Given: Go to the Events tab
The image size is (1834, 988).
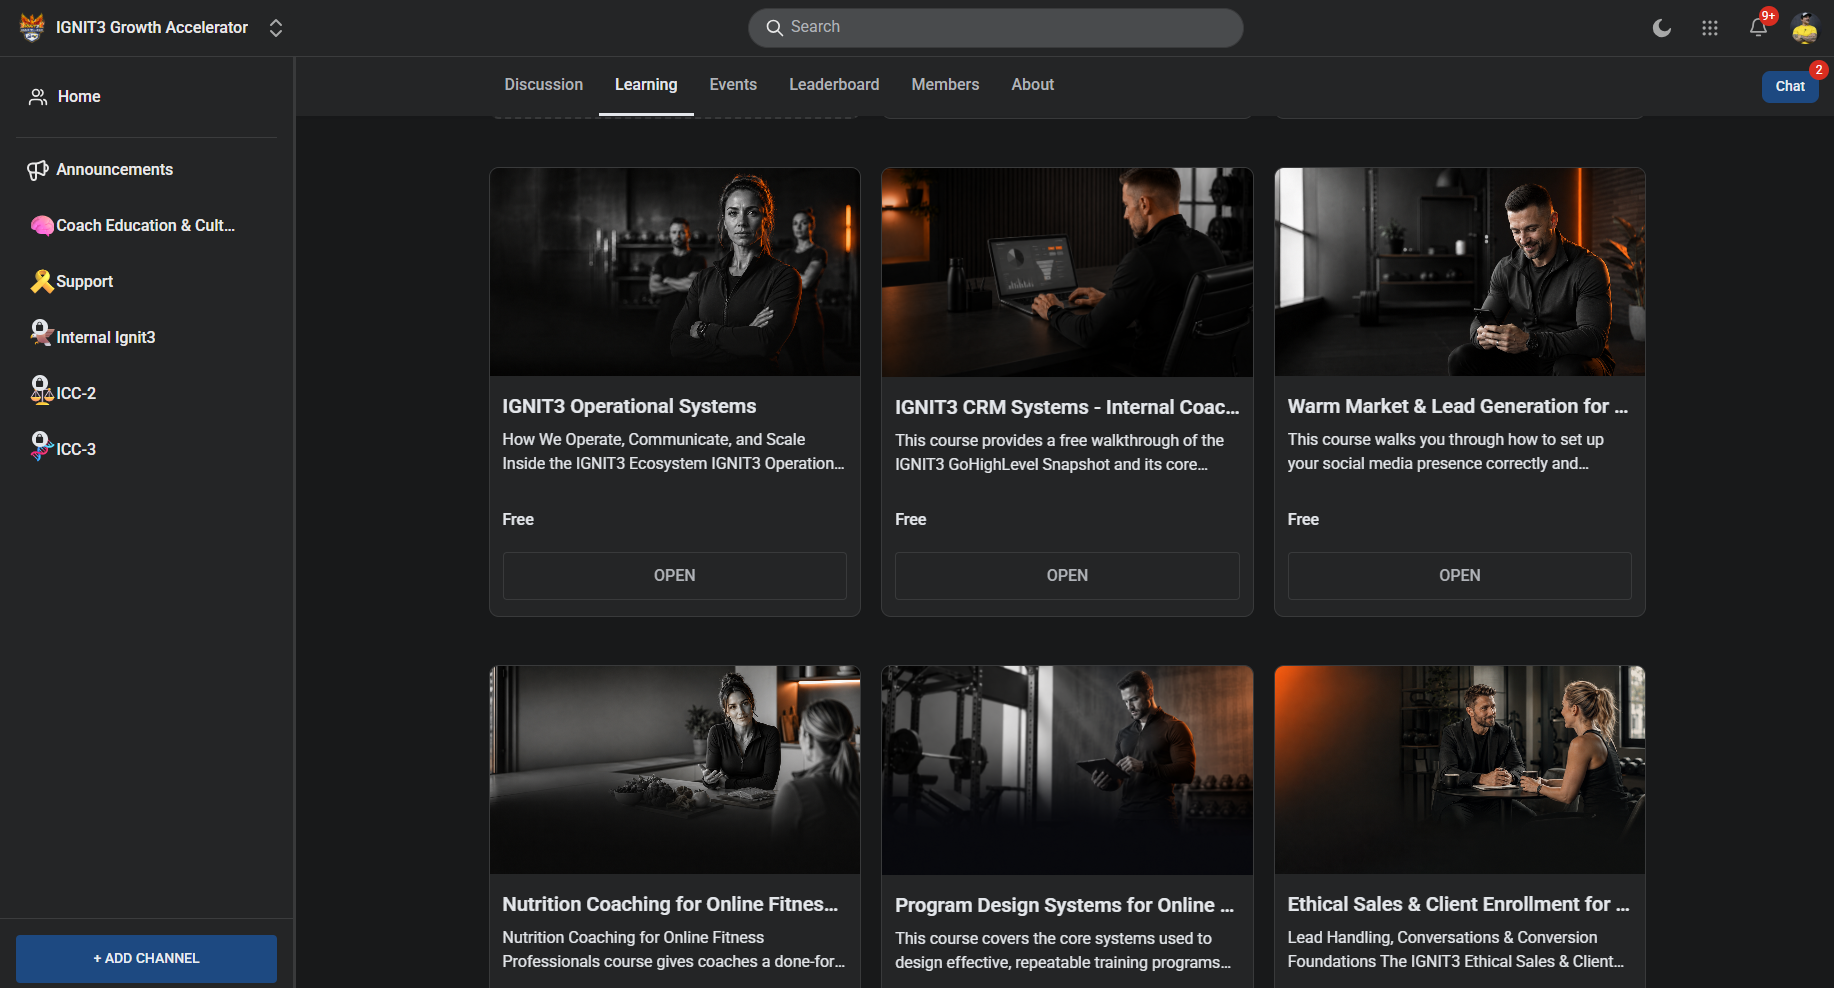Looking at the screenshot, I should (733, 85).
